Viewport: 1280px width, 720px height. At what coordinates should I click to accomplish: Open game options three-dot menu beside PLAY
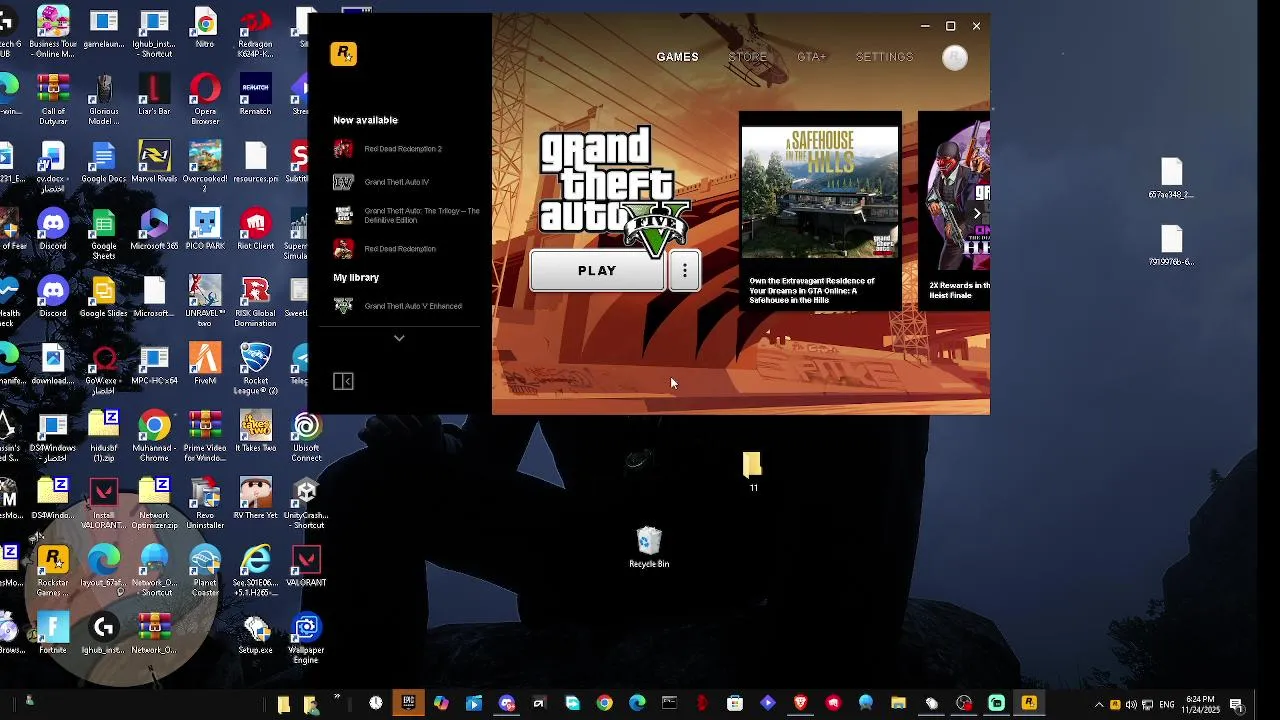[684, 271]
